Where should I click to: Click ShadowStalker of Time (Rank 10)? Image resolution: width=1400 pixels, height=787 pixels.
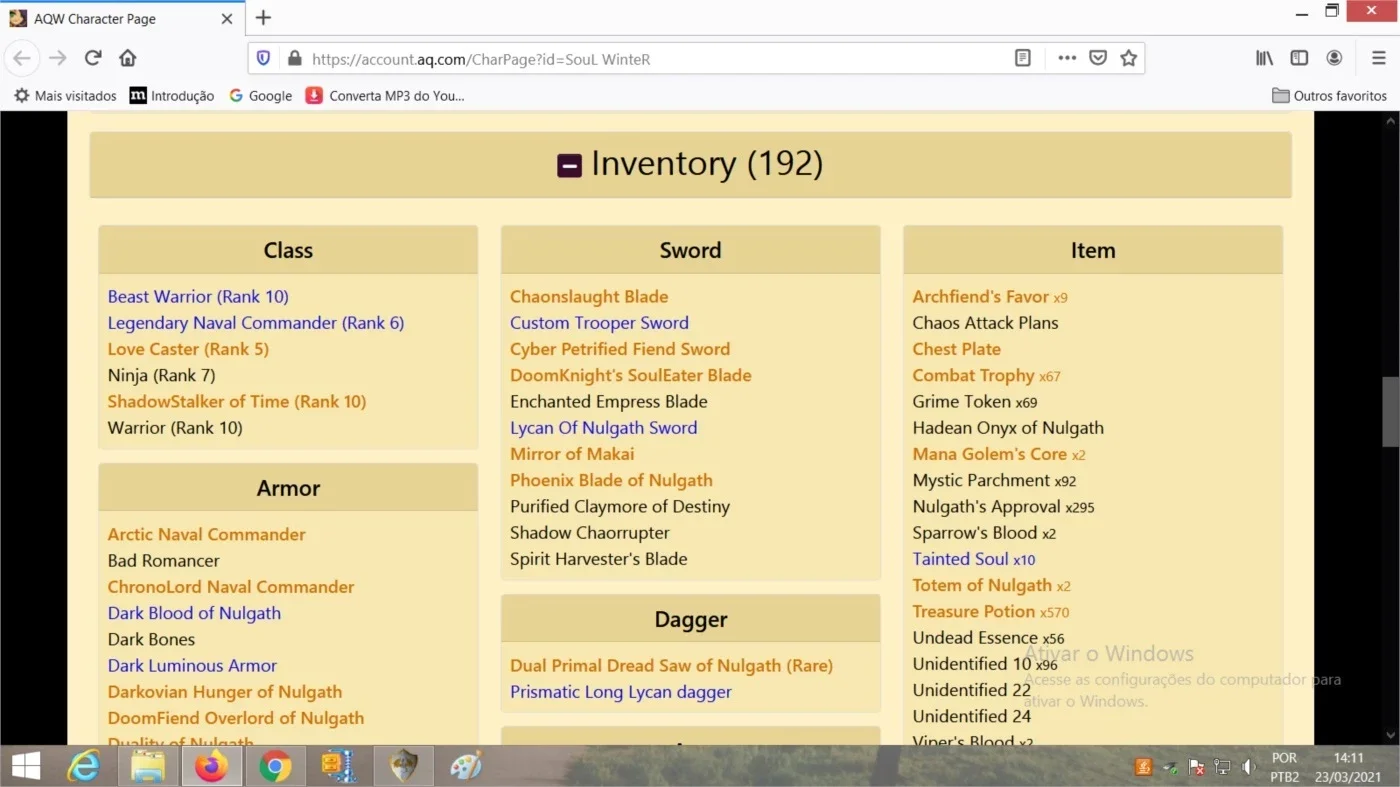tap(237, 401)
